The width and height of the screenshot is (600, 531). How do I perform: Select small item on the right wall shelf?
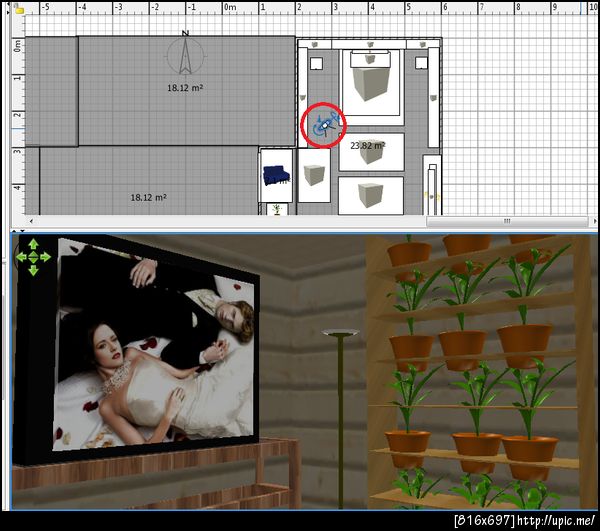click(434, 98)
